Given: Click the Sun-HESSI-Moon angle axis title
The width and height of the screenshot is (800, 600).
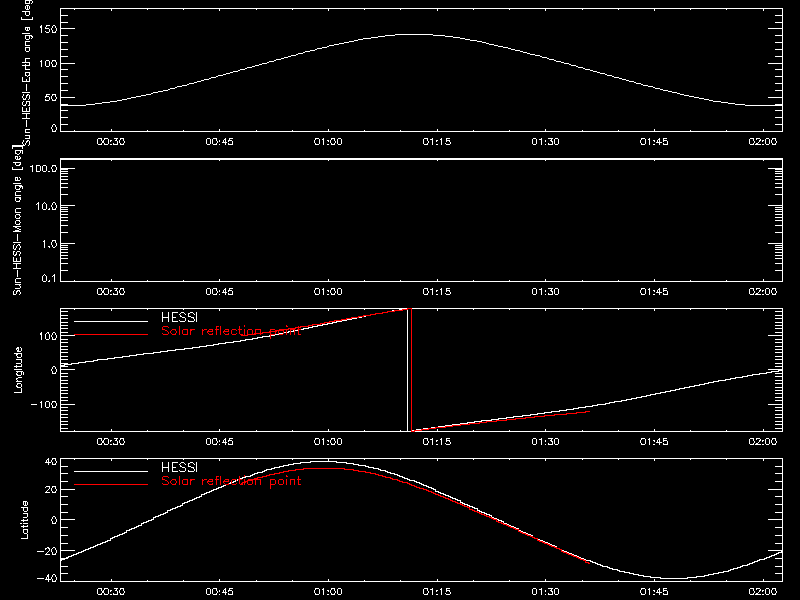Looking at the screenshot, I should [17, 220].
